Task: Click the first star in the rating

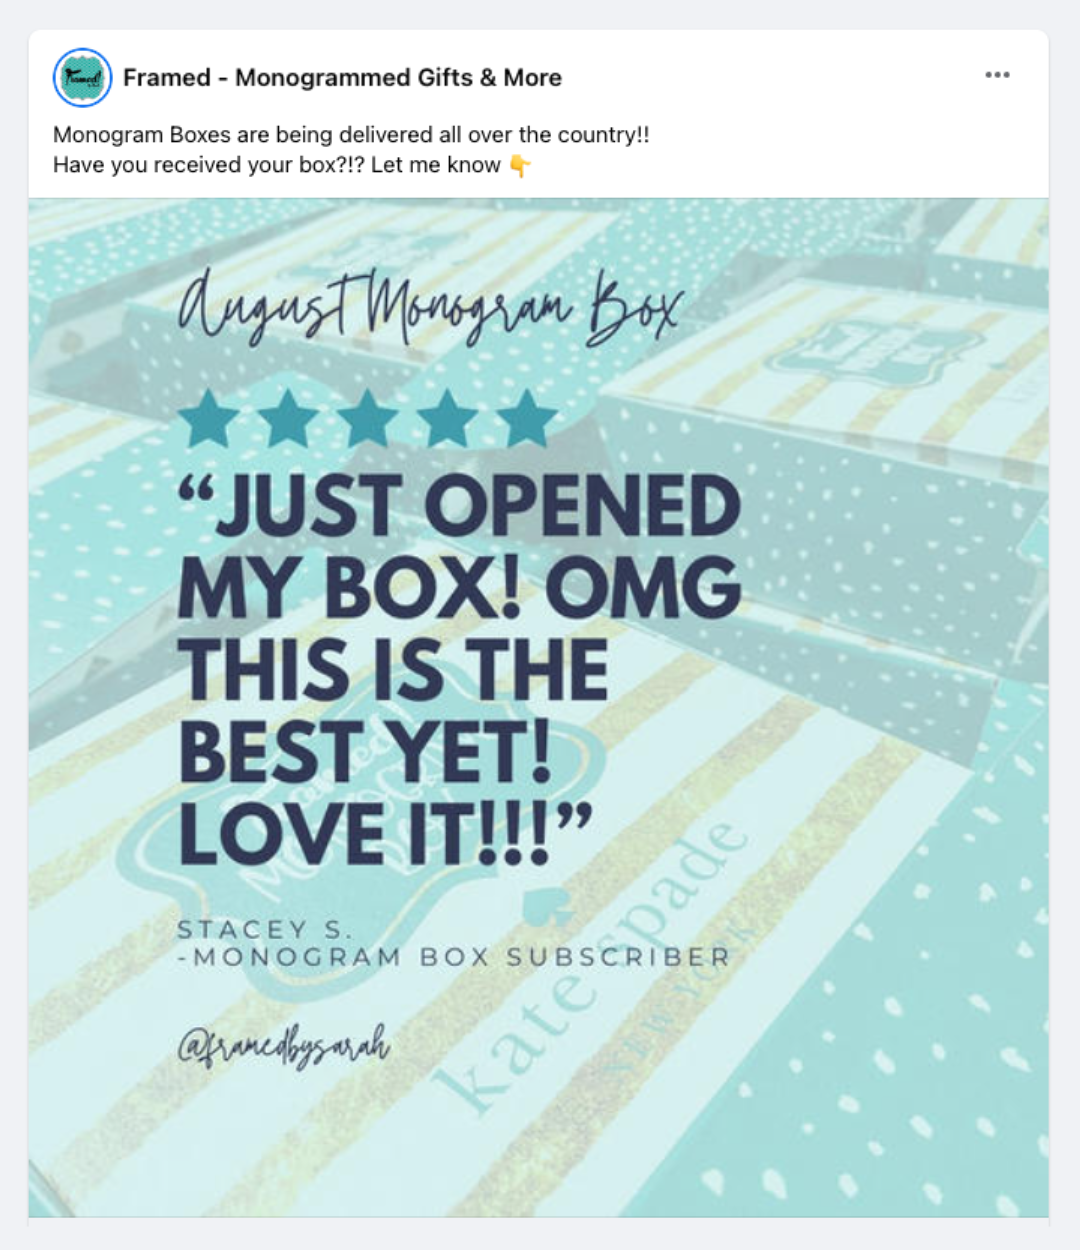Action: pos(209,418)
